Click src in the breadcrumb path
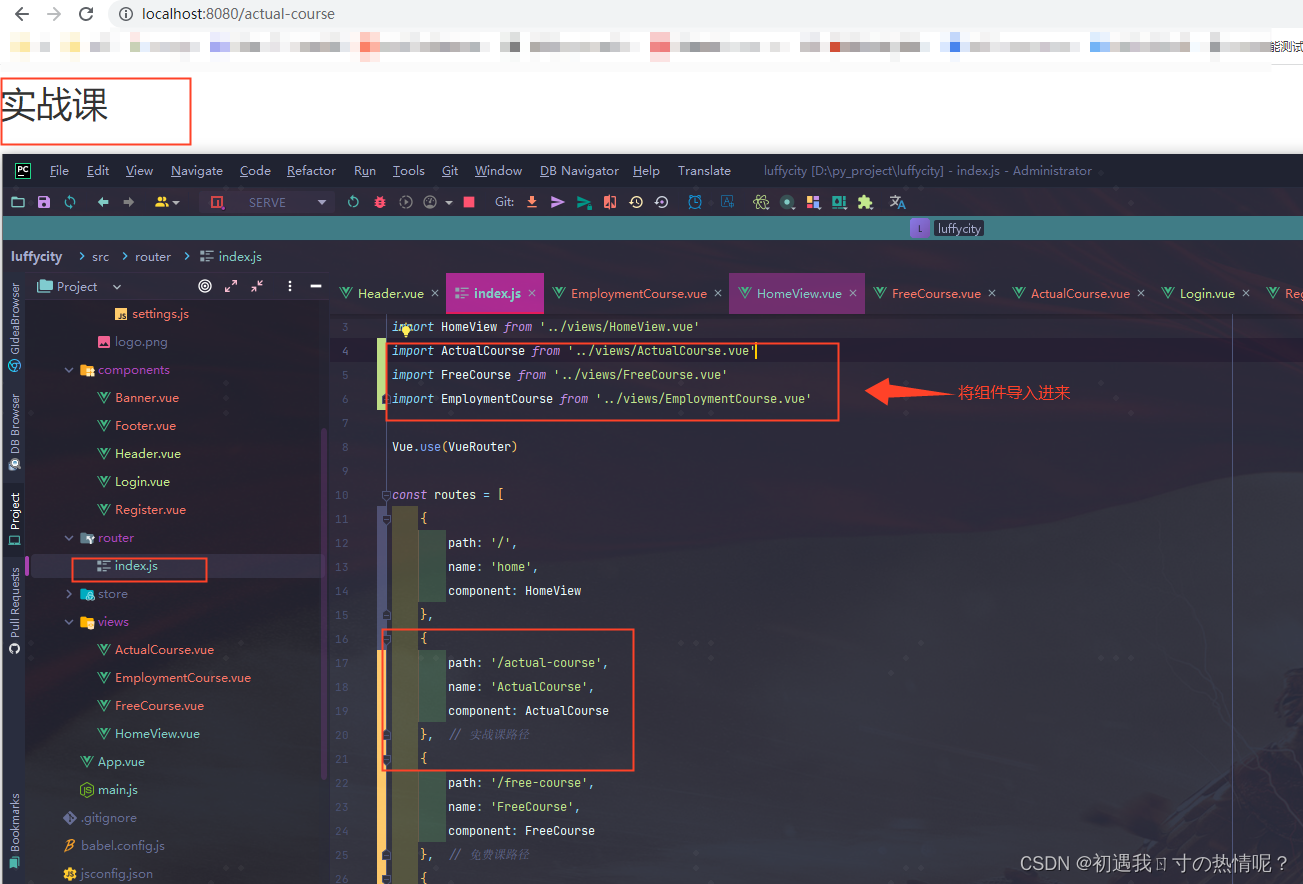 (x=101, y=257)
